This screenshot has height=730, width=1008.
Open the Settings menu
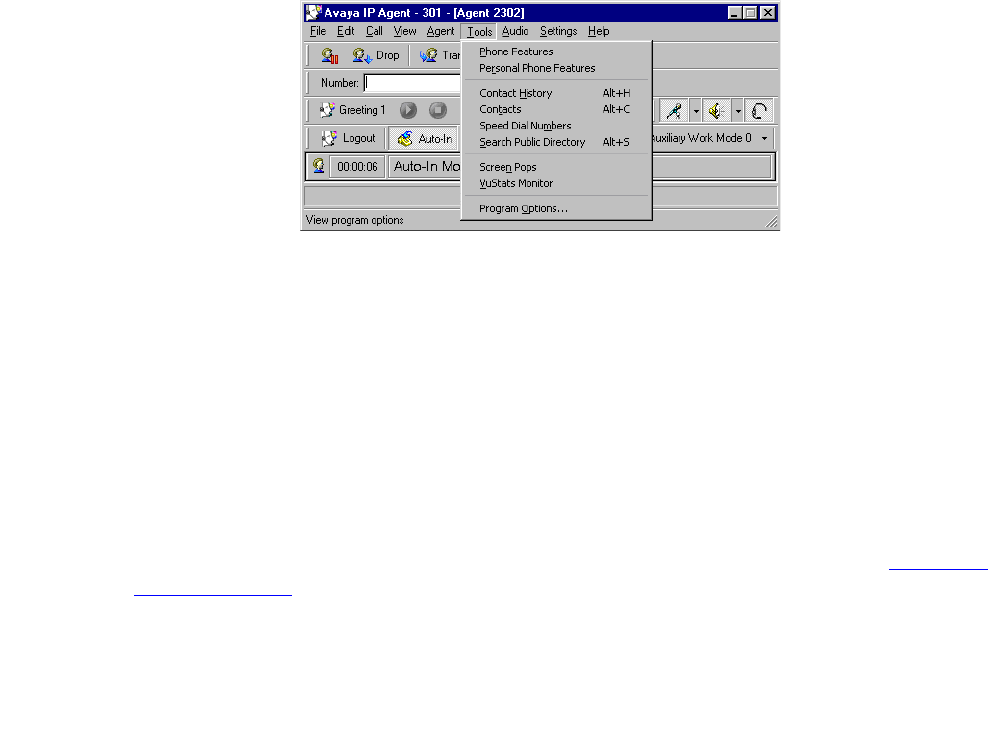point(558,31)
